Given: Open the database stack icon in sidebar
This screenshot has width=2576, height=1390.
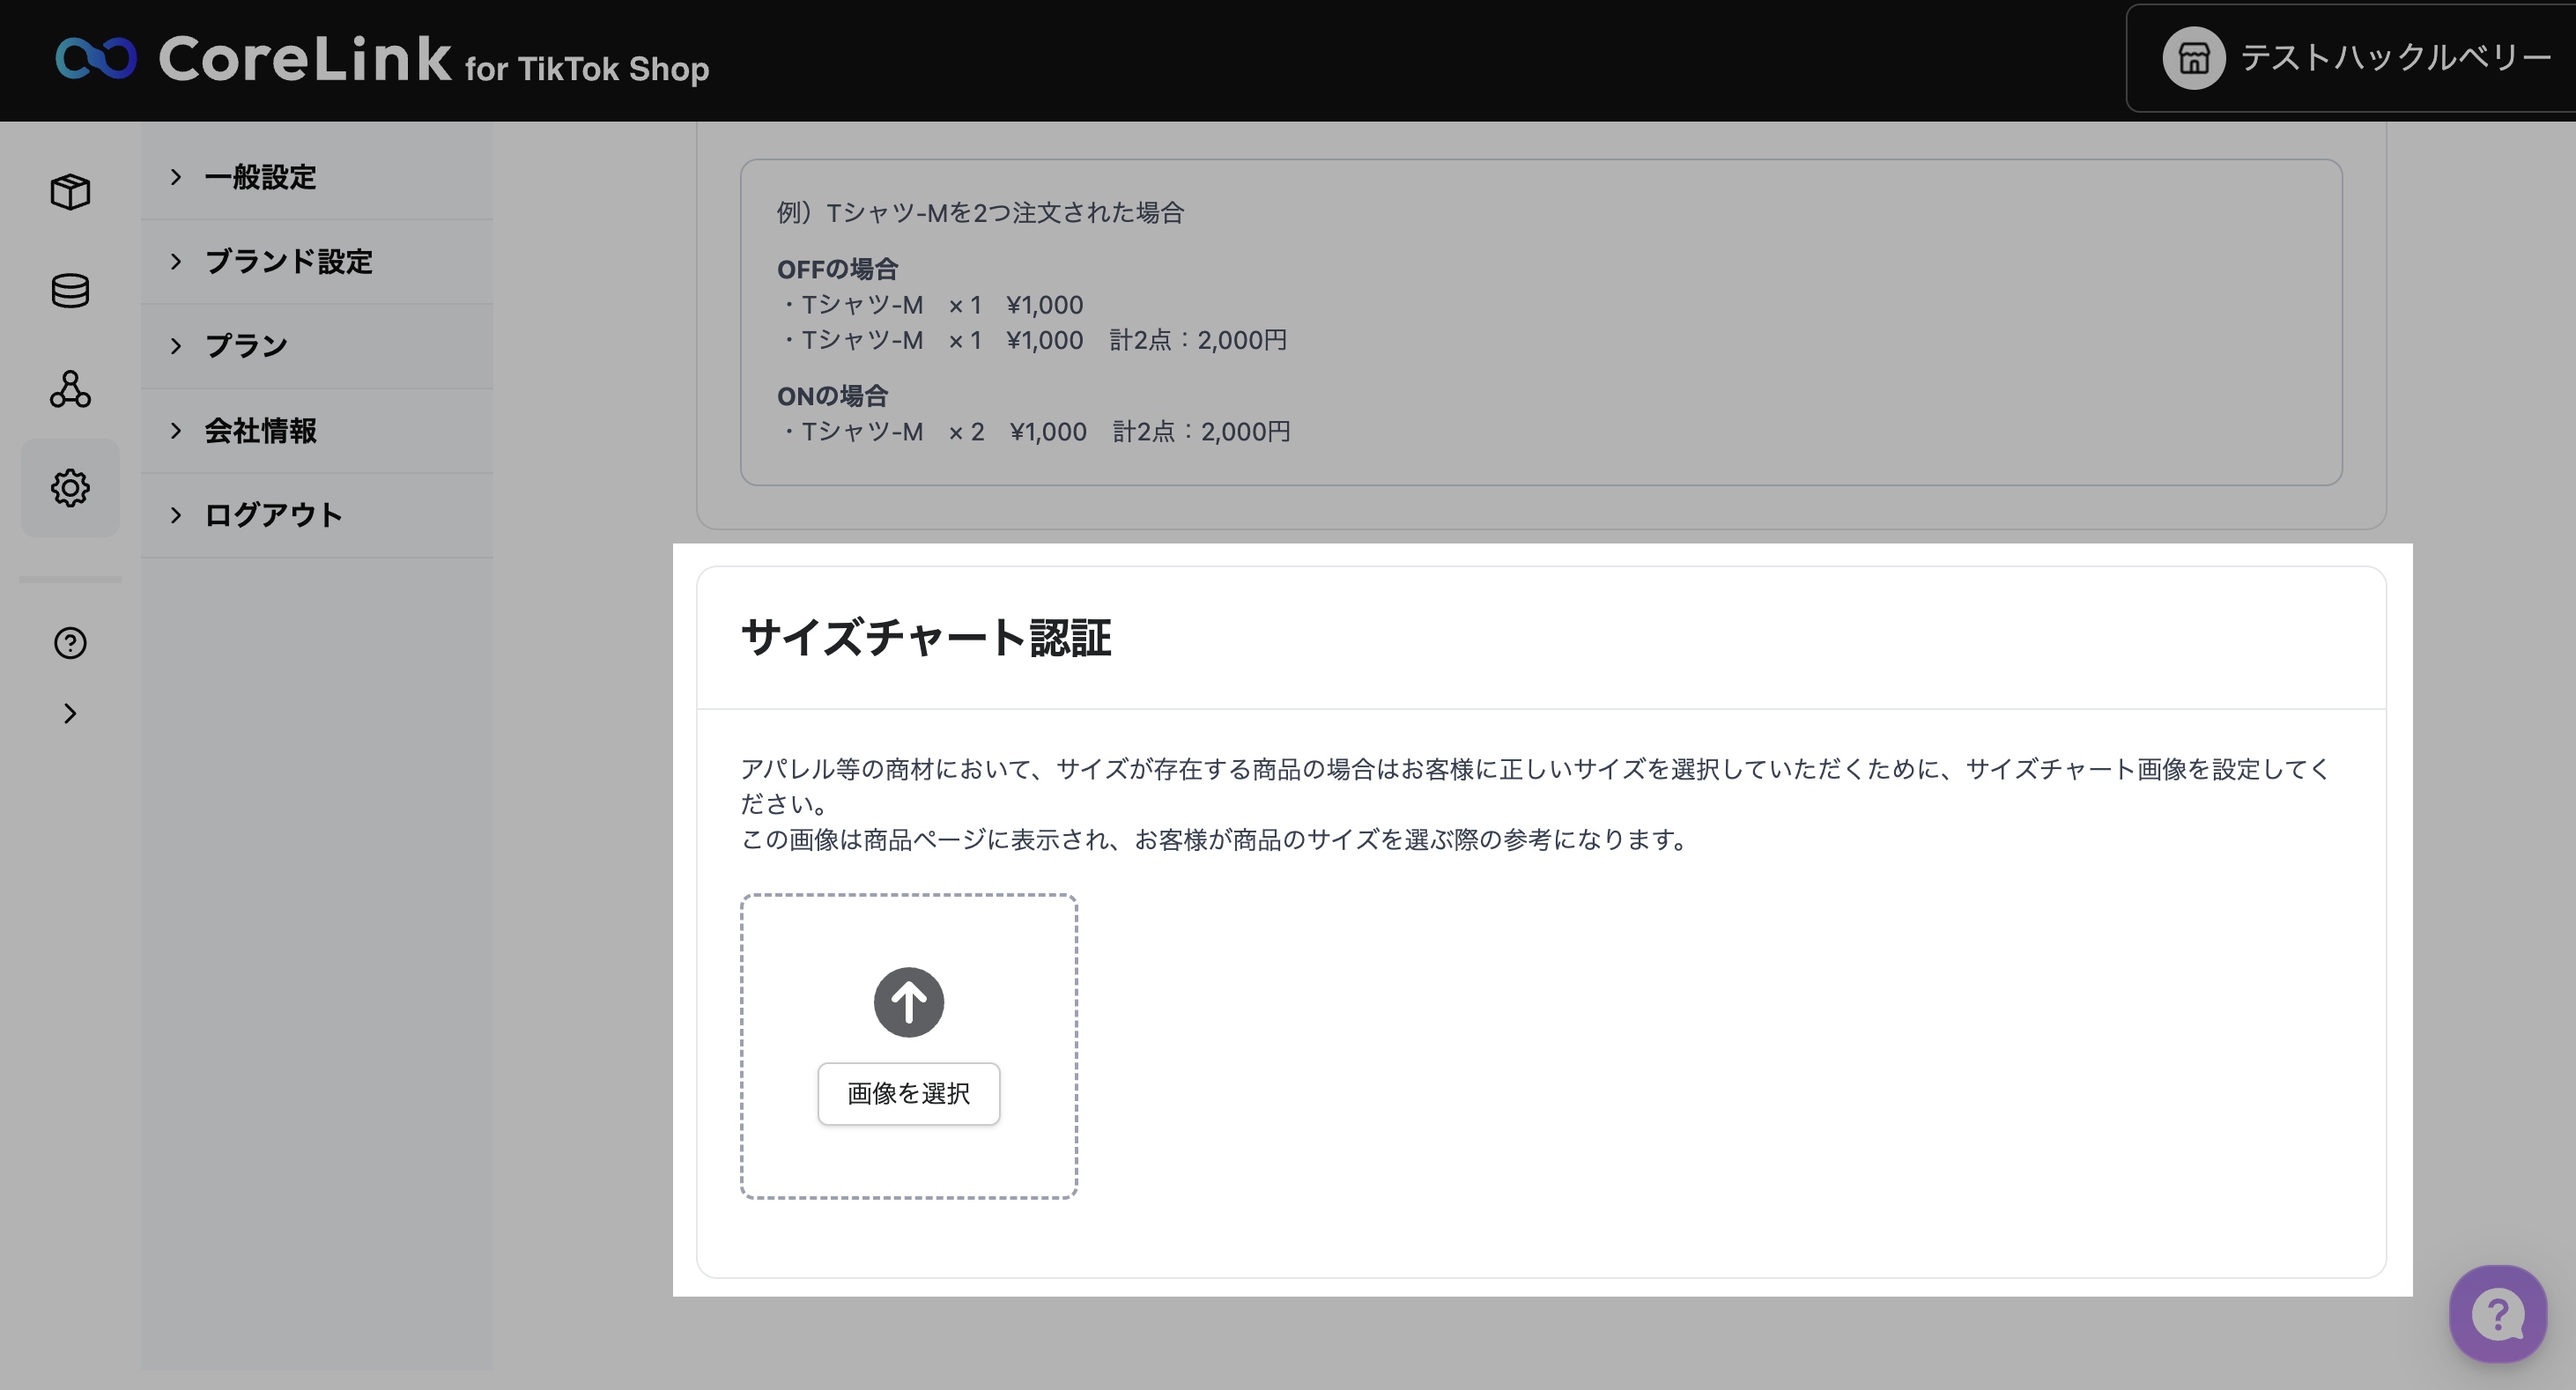Looking at the screenshot, I should click(70, 290).
